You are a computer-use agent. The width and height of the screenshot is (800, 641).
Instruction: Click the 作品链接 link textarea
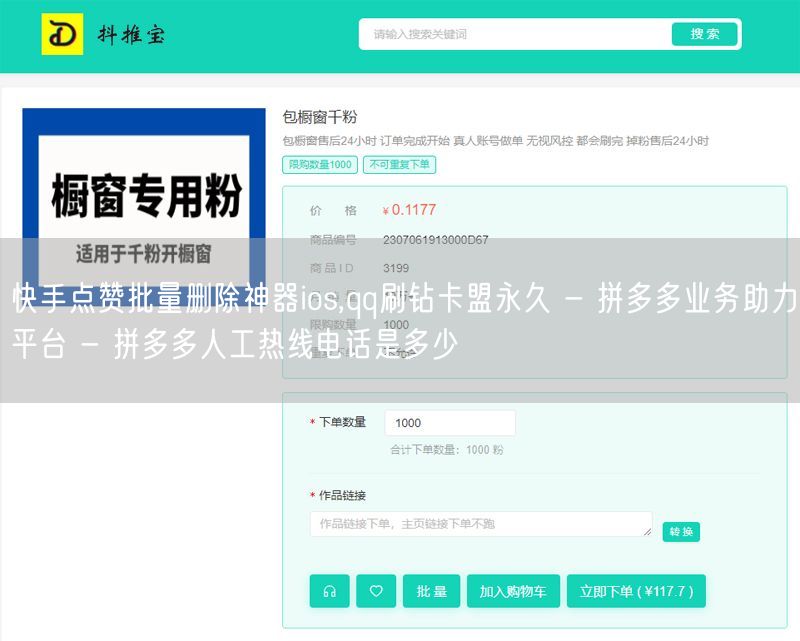click(x=481, y=524)
